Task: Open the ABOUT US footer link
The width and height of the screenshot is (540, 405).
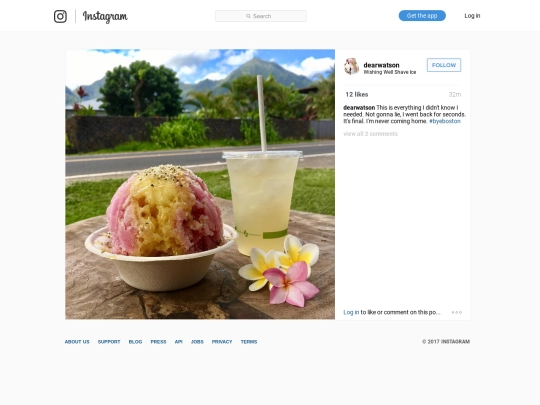Action: (77, 342)
